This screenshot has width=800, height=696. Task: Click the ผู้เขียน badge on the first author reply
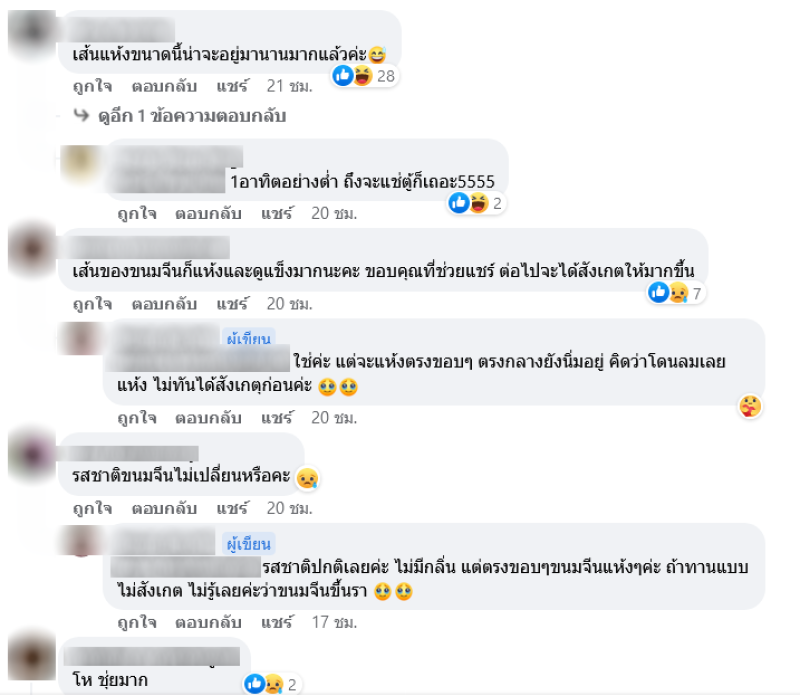[248, 338]
